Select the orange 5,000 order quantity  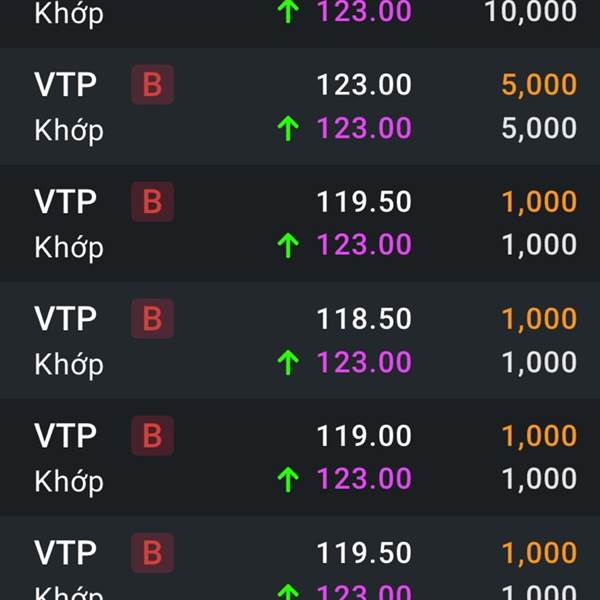tap(539, 85)
